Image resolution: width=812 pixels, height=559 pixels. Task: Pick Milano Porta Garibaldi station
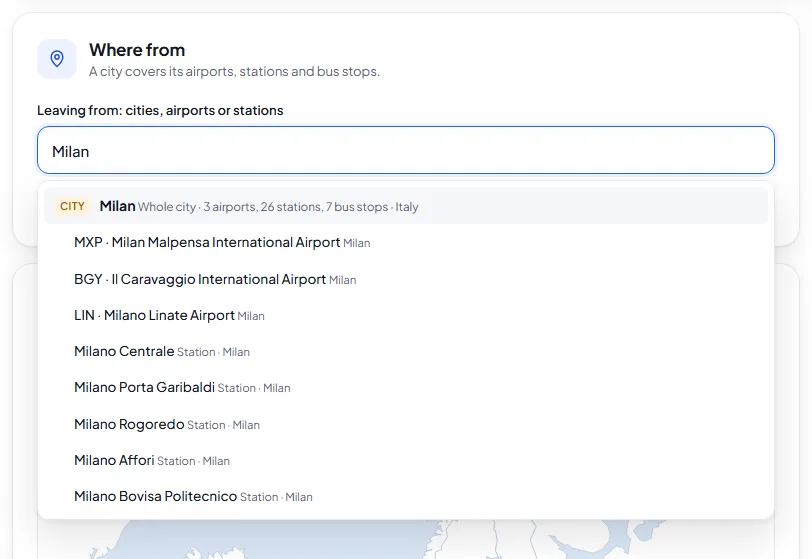click(405, 388)
